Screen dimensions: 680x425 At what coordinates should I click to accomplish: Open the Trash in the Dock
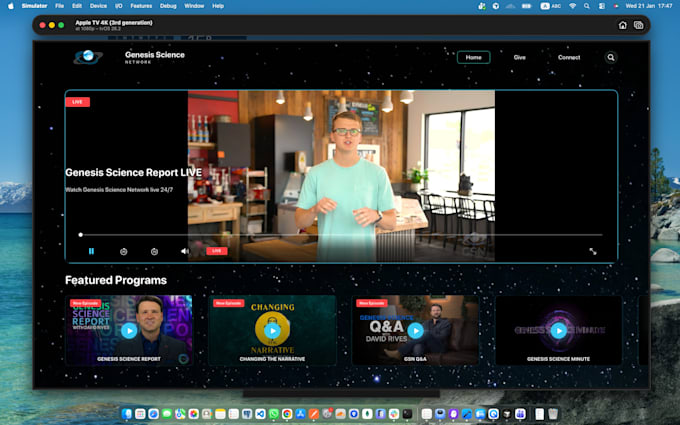553,414
